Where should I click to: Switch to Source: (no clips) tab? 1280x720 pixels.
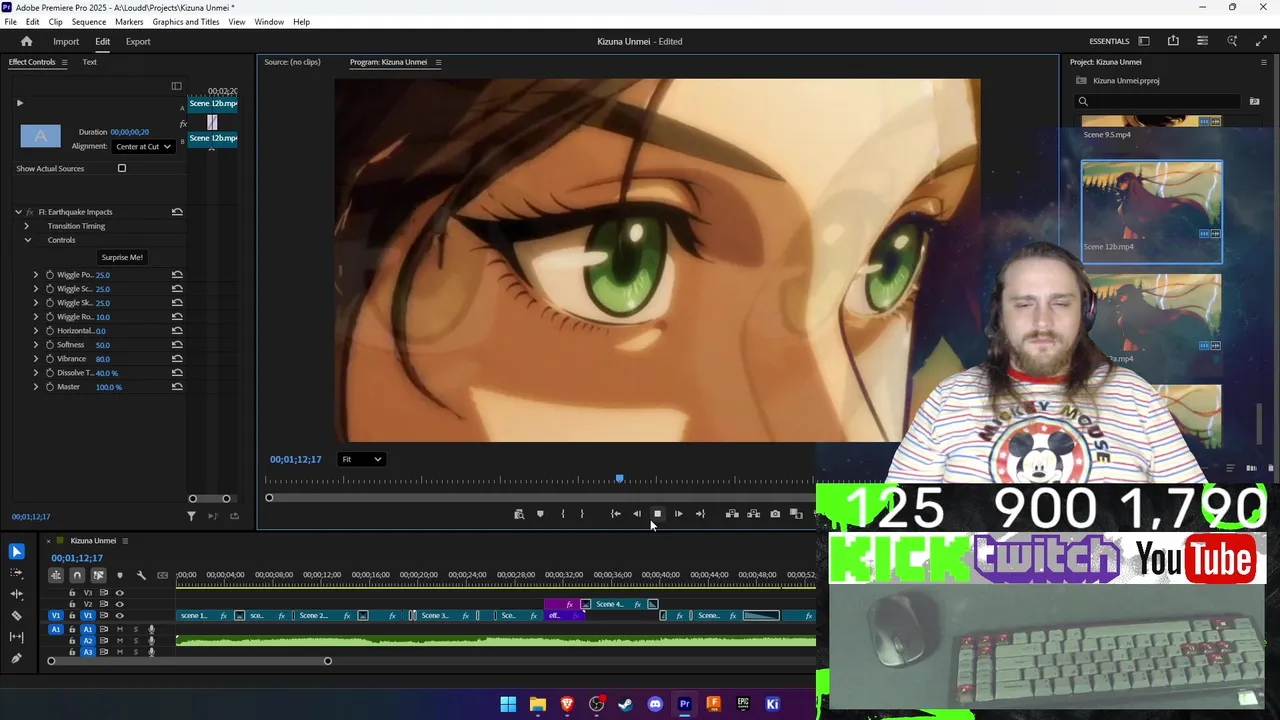pyautogui.click(x=292, y=62)
